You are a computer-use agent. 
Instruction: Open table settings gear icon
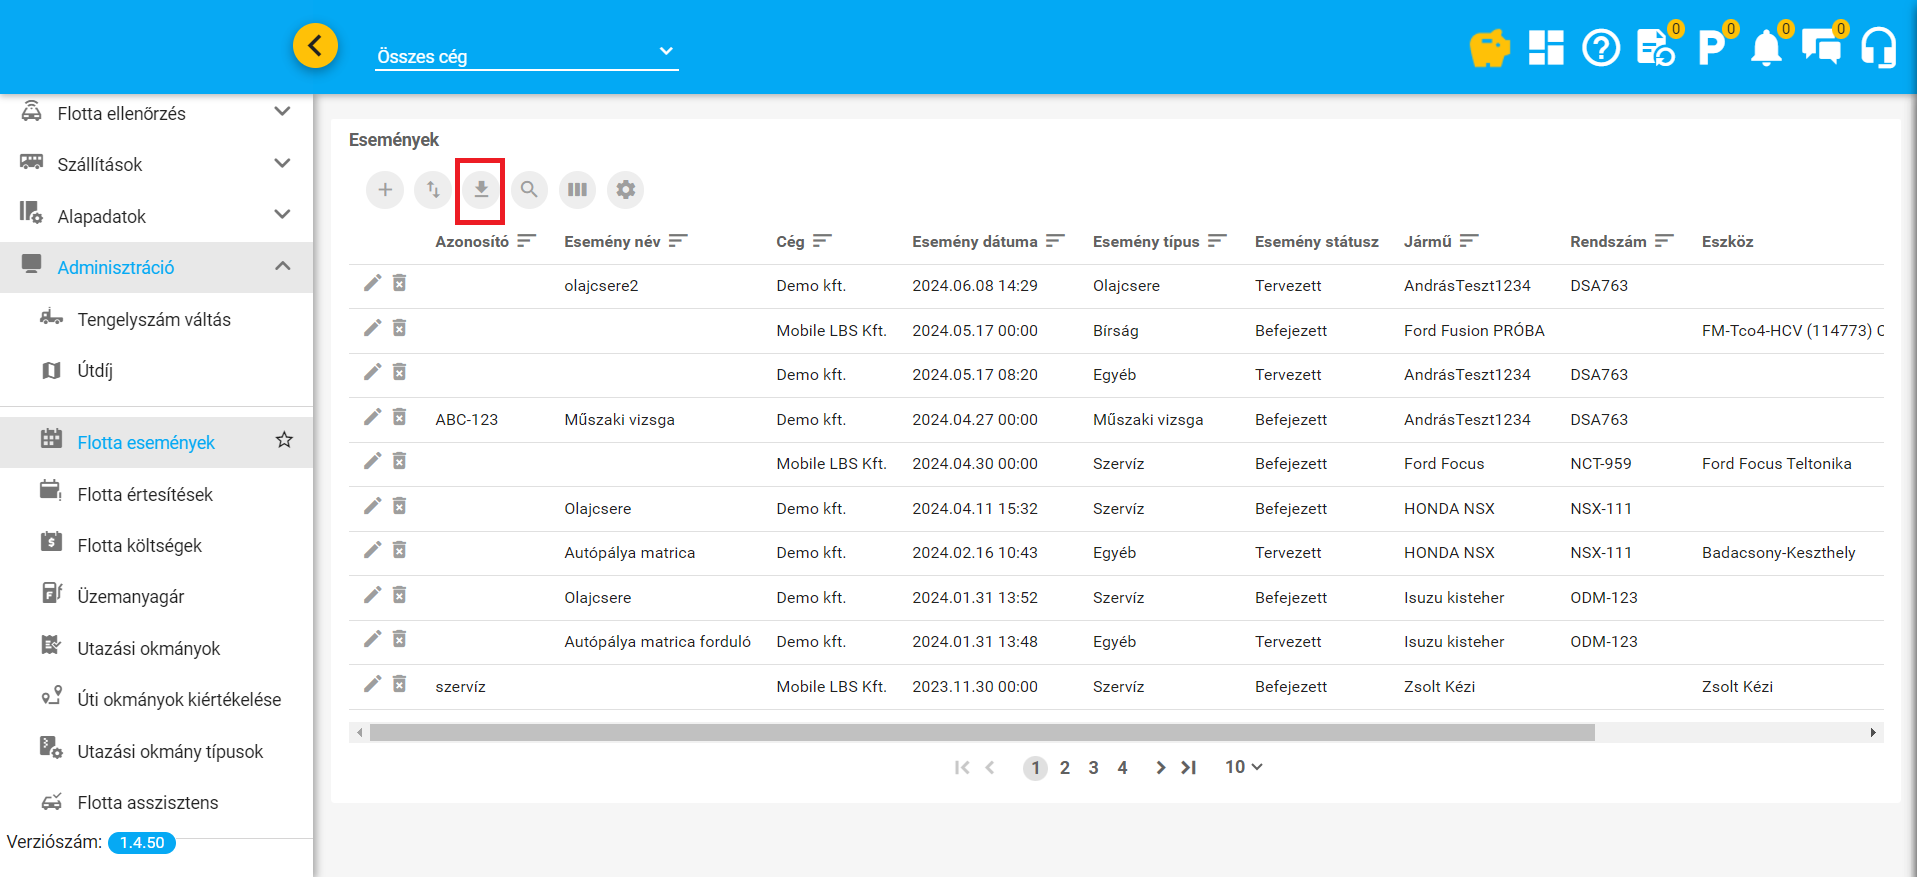pos(625,190)
